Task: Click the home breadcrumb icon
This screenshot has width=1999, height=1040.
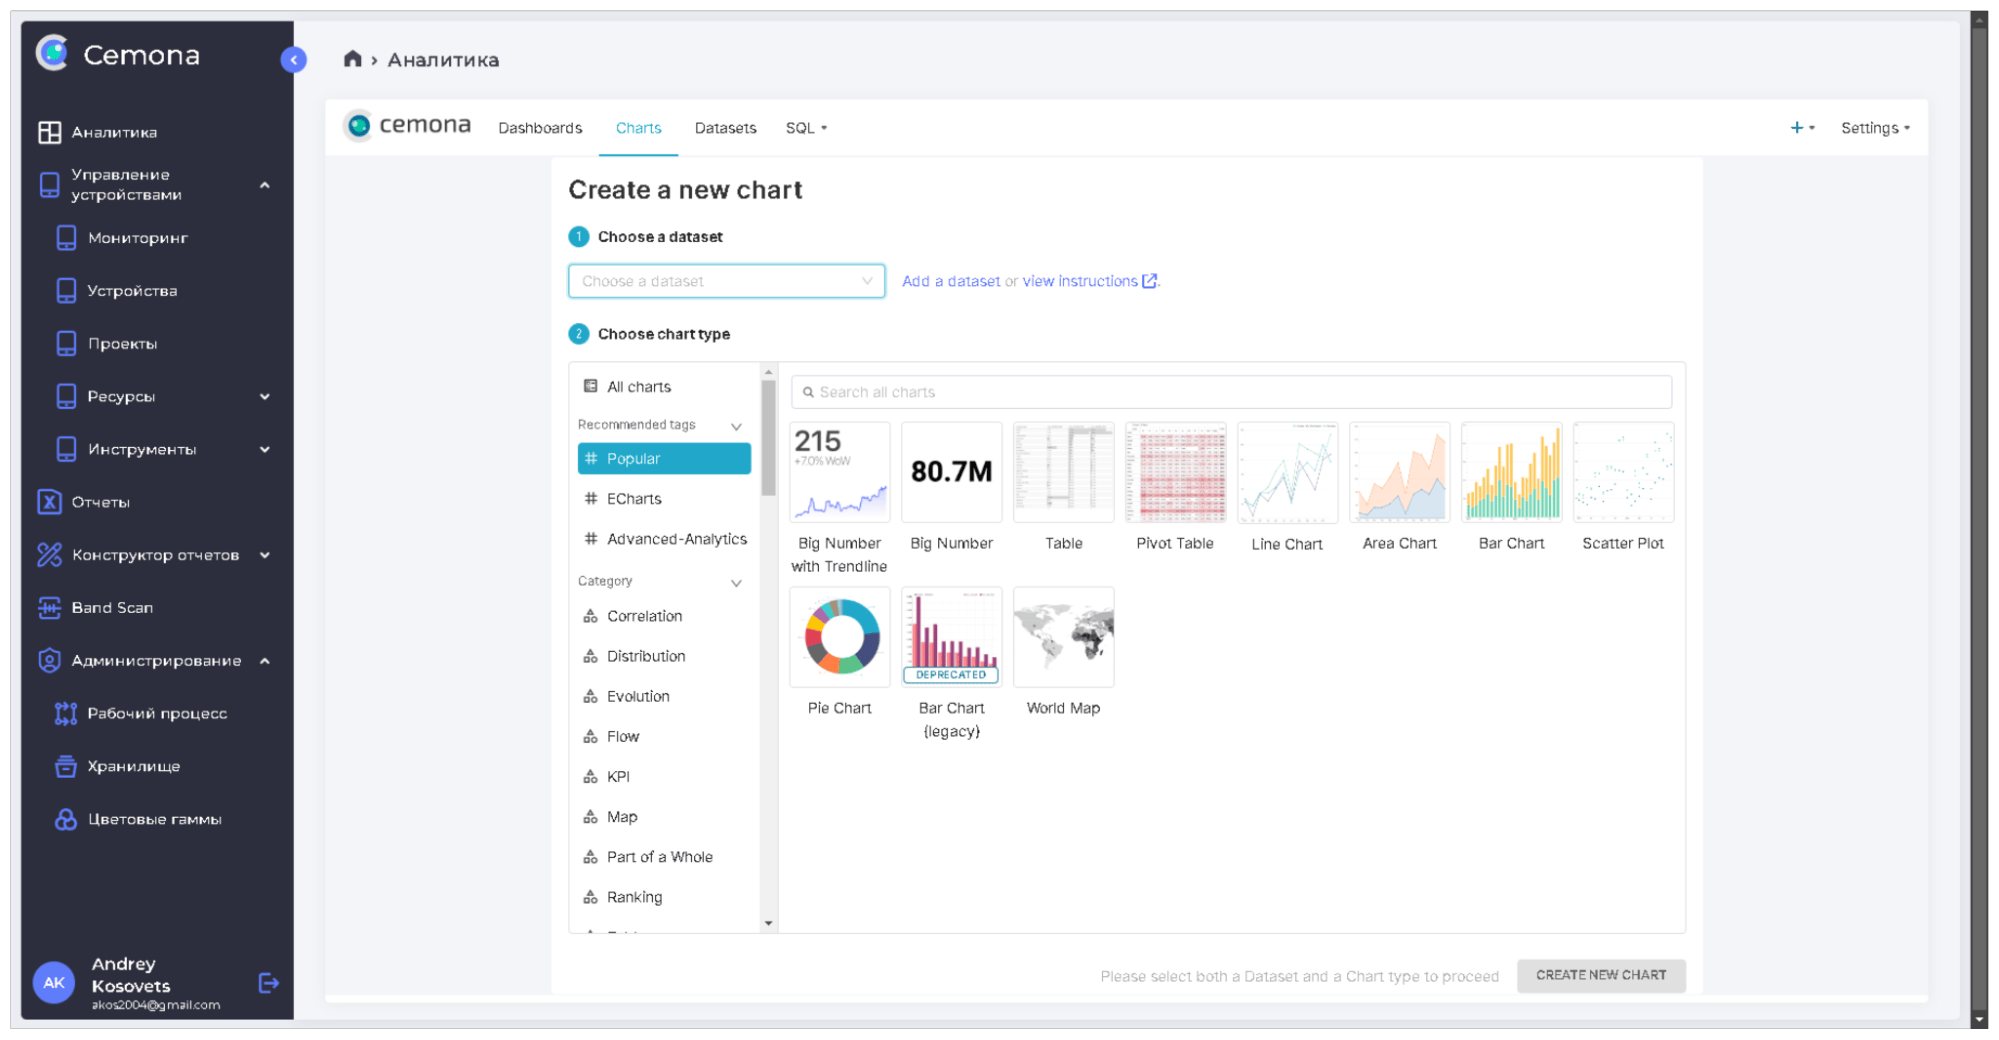Action: coord(352,59)
